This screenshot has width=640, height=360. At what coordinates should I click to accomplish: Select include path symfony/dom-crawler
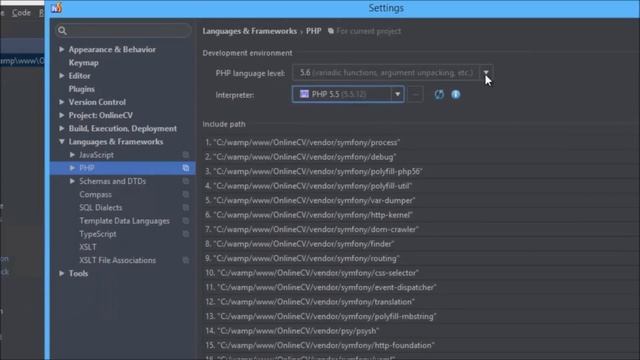pos(312,229)
